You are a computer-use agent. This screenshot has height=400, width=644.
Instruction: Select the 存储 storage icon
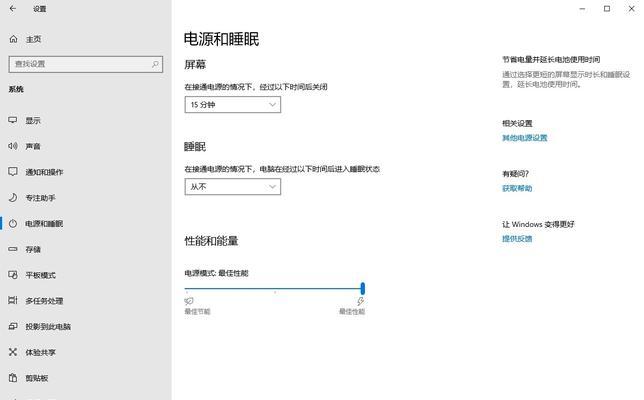coord(13,249)
